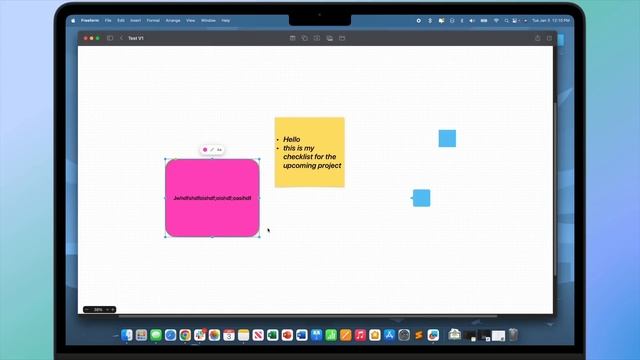Viewport: 640px width, 360px height.
Task: Open stroke options via the pencil icon
Action: 212,150
